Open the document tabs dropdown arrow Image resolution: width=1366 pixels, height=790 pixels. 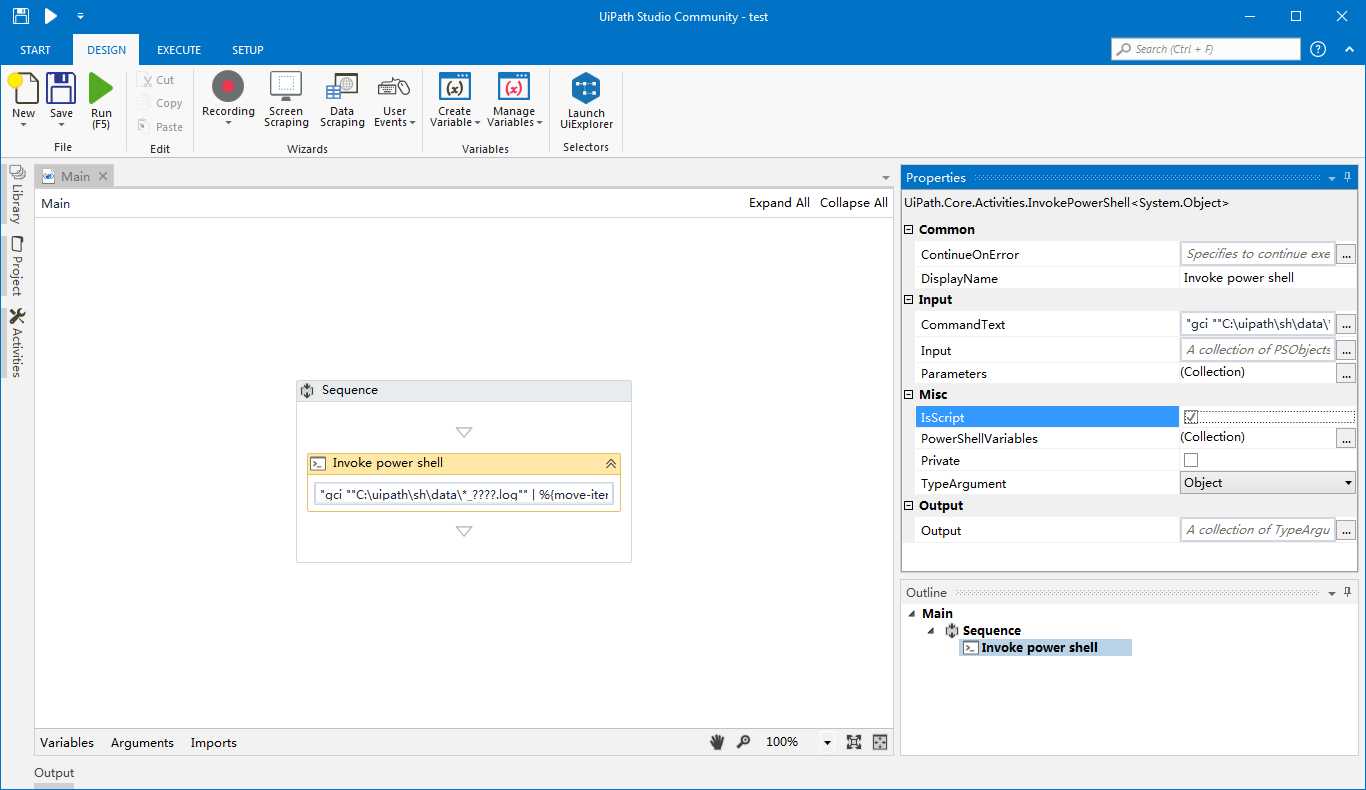885,178
